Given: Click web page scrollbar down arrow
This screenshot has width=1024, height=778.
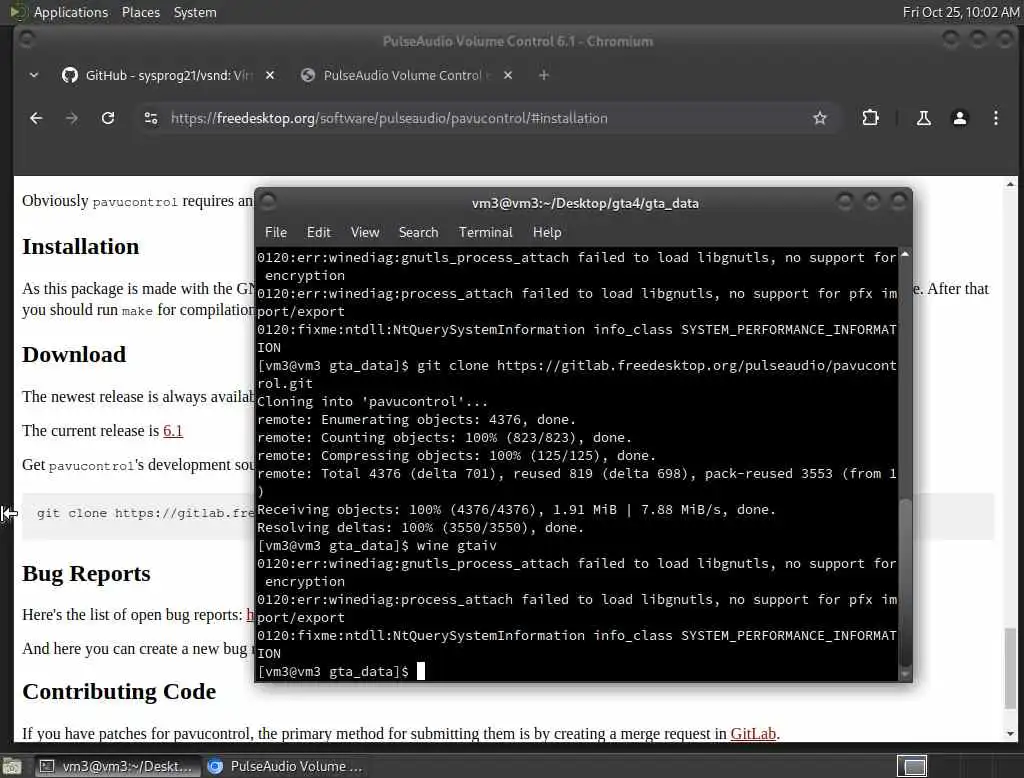Looking at the screenshot, I should tap(1010, 734).
